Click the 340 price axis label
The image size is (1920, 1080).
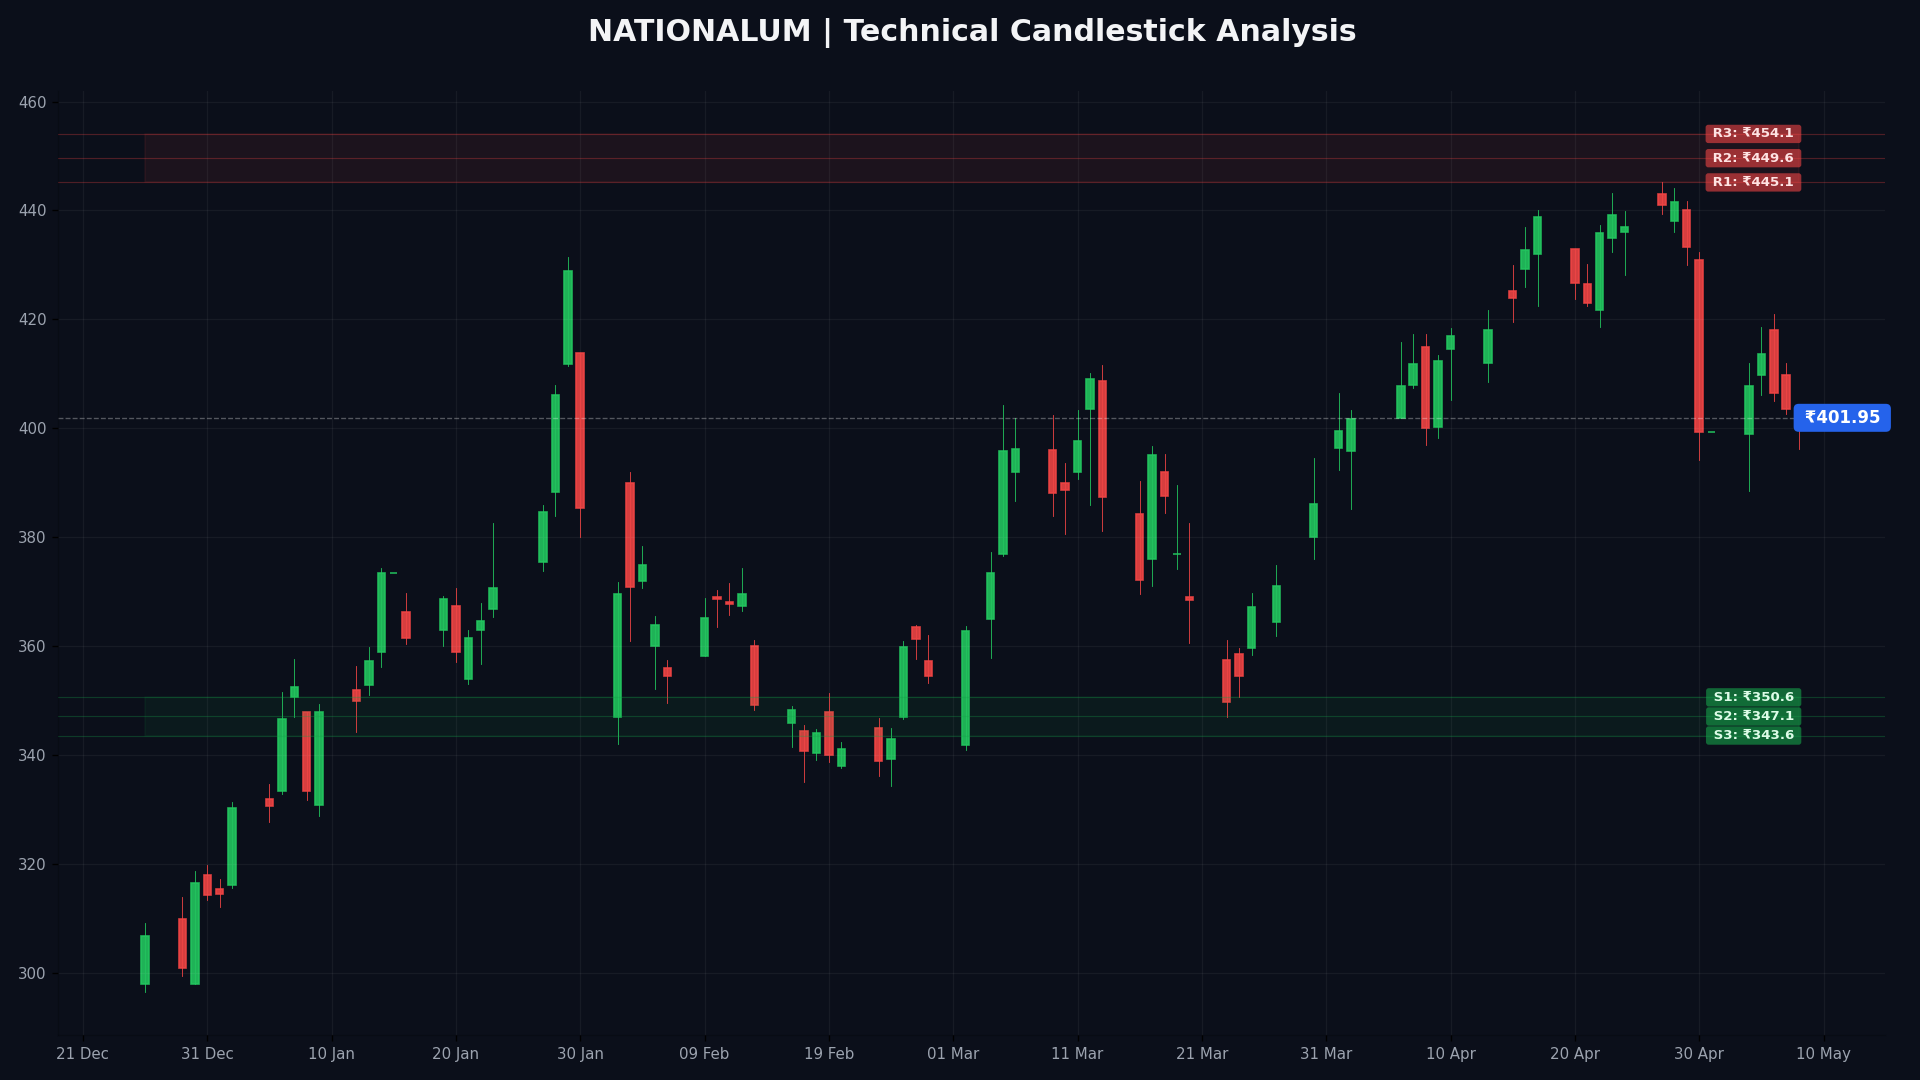(x=32, y=756)
